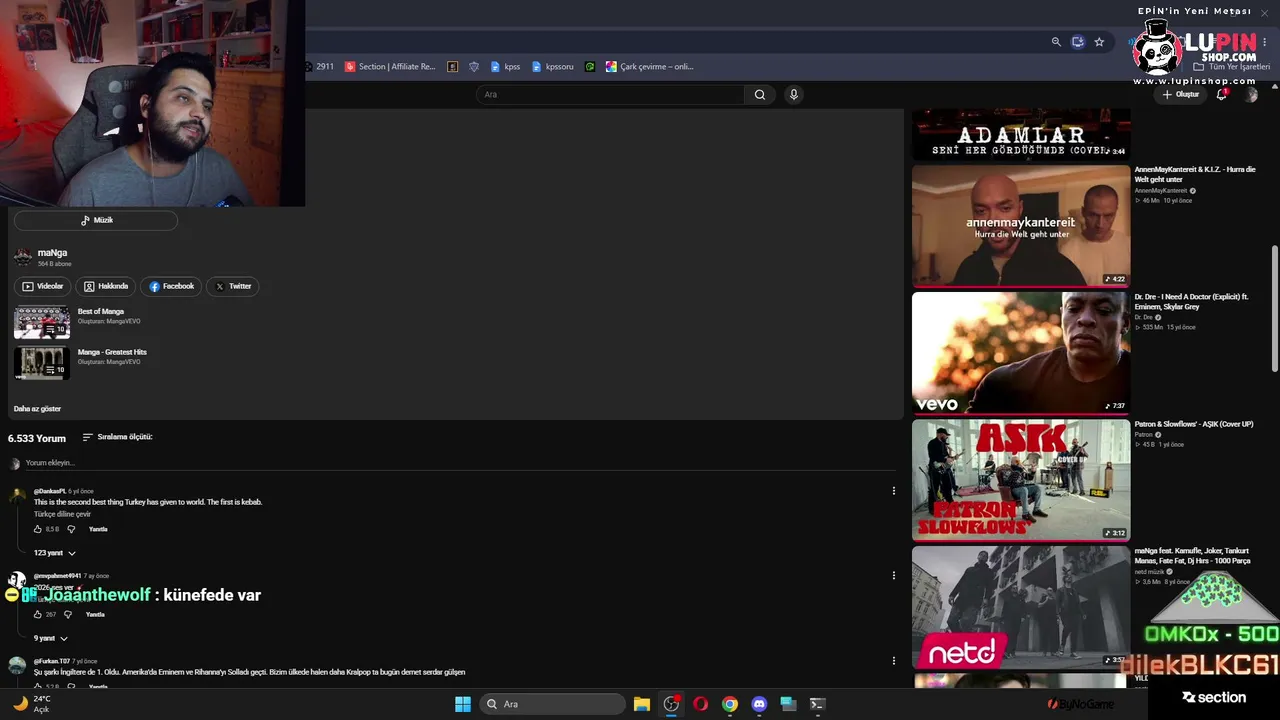Viewport: 1280px width, 720px height.
Task: Open the Sıralama ölçütü sort dropdown
Action: click(x=117, y=437)
